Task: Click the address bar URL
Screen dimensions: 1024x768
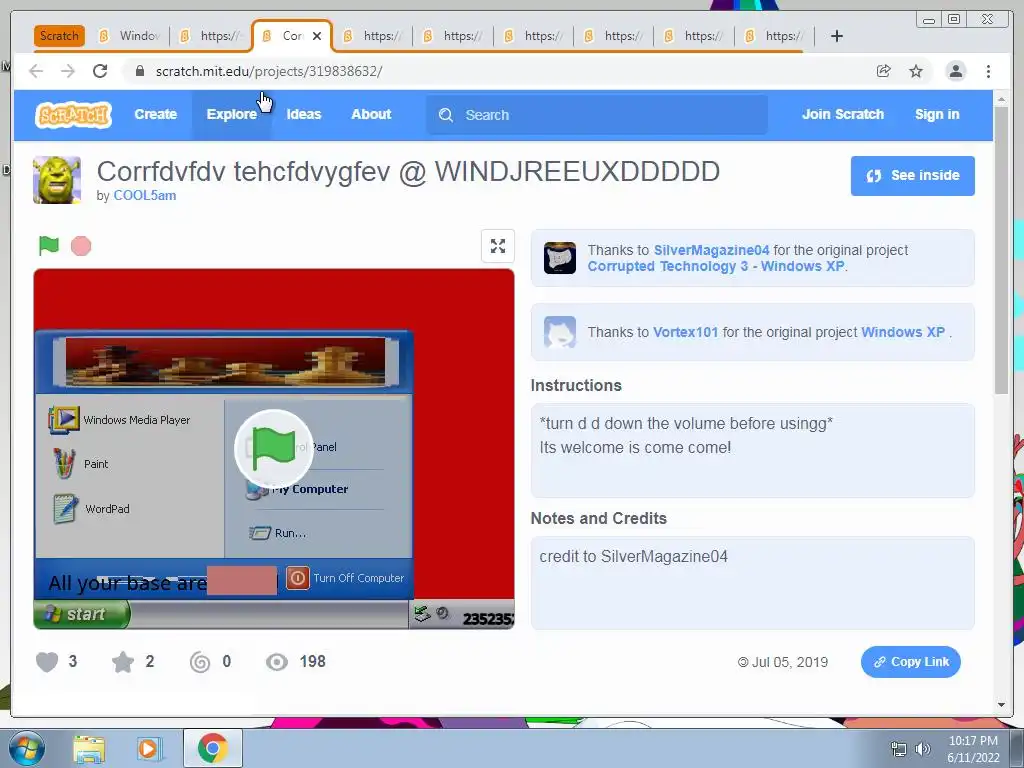Action: click(x=269, y=71)
